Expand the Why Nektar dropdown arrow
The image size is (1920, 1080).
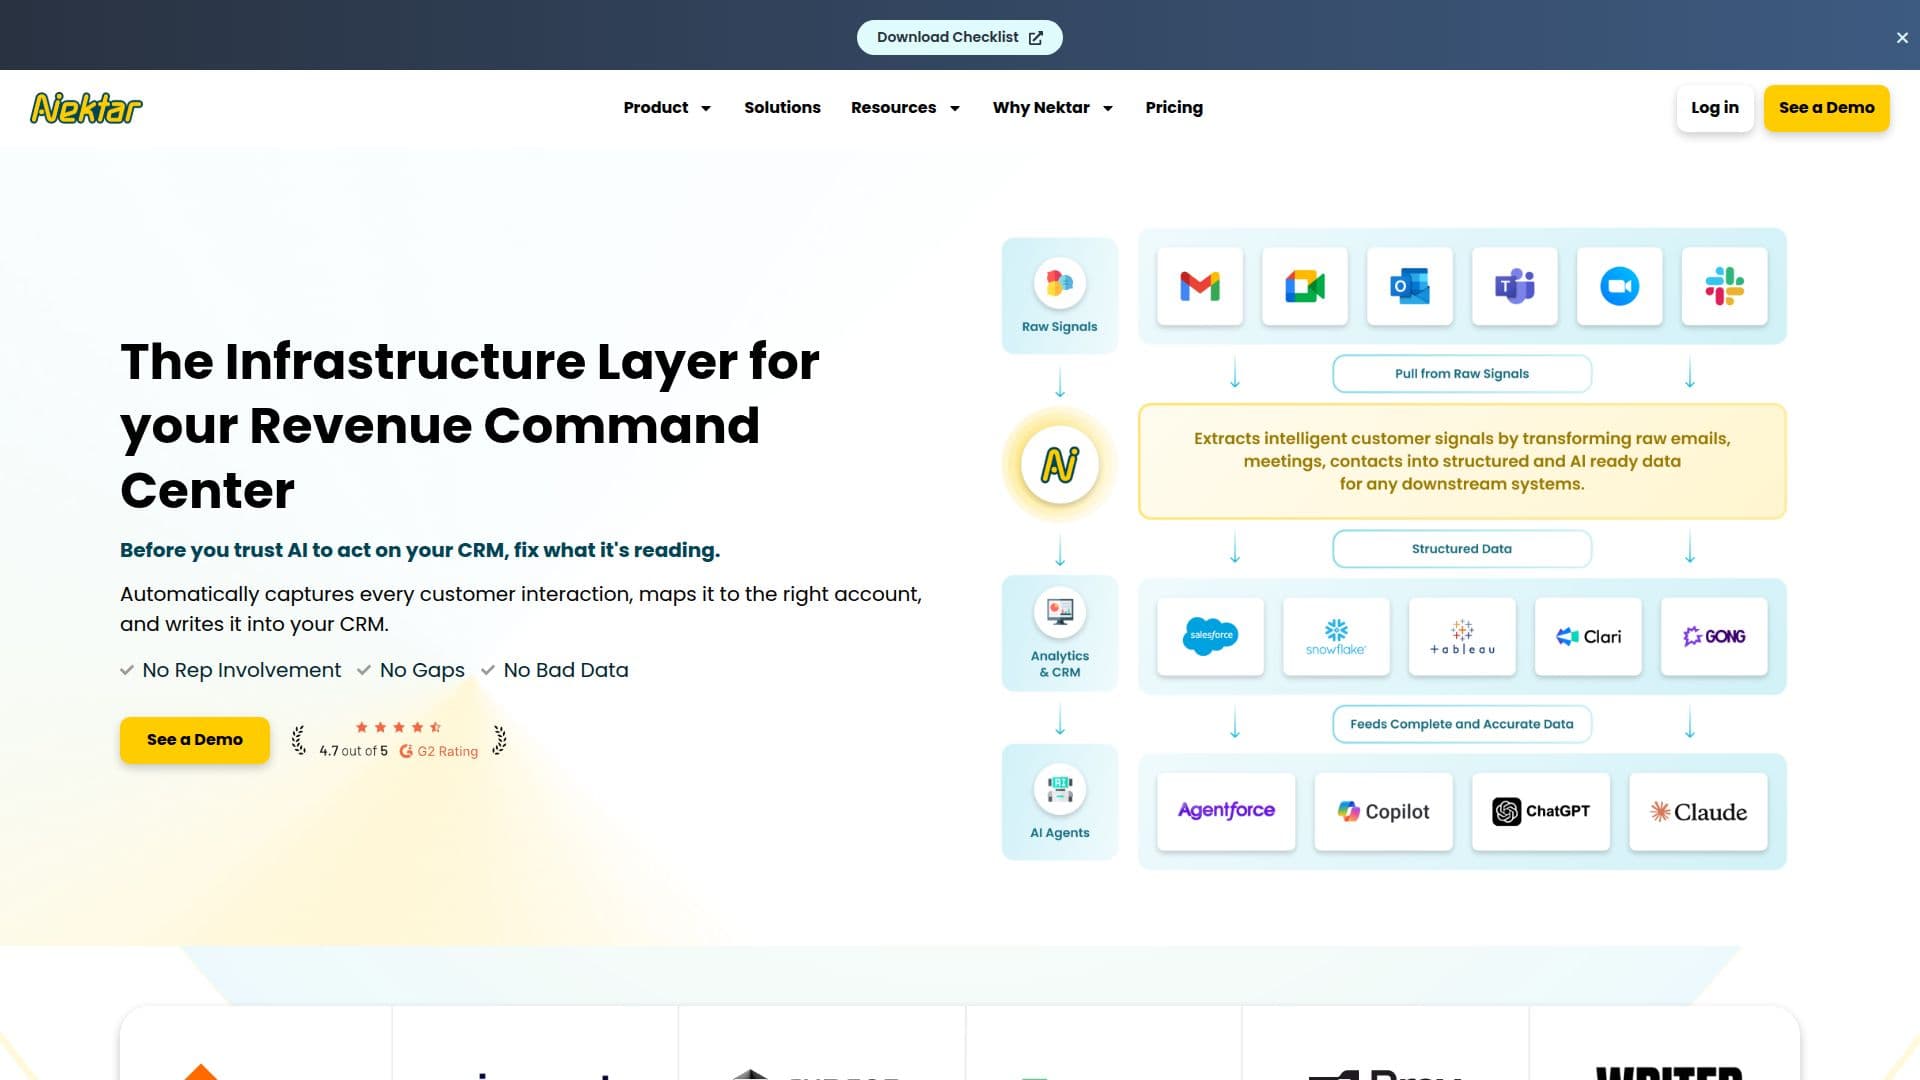pos(1108,108)
